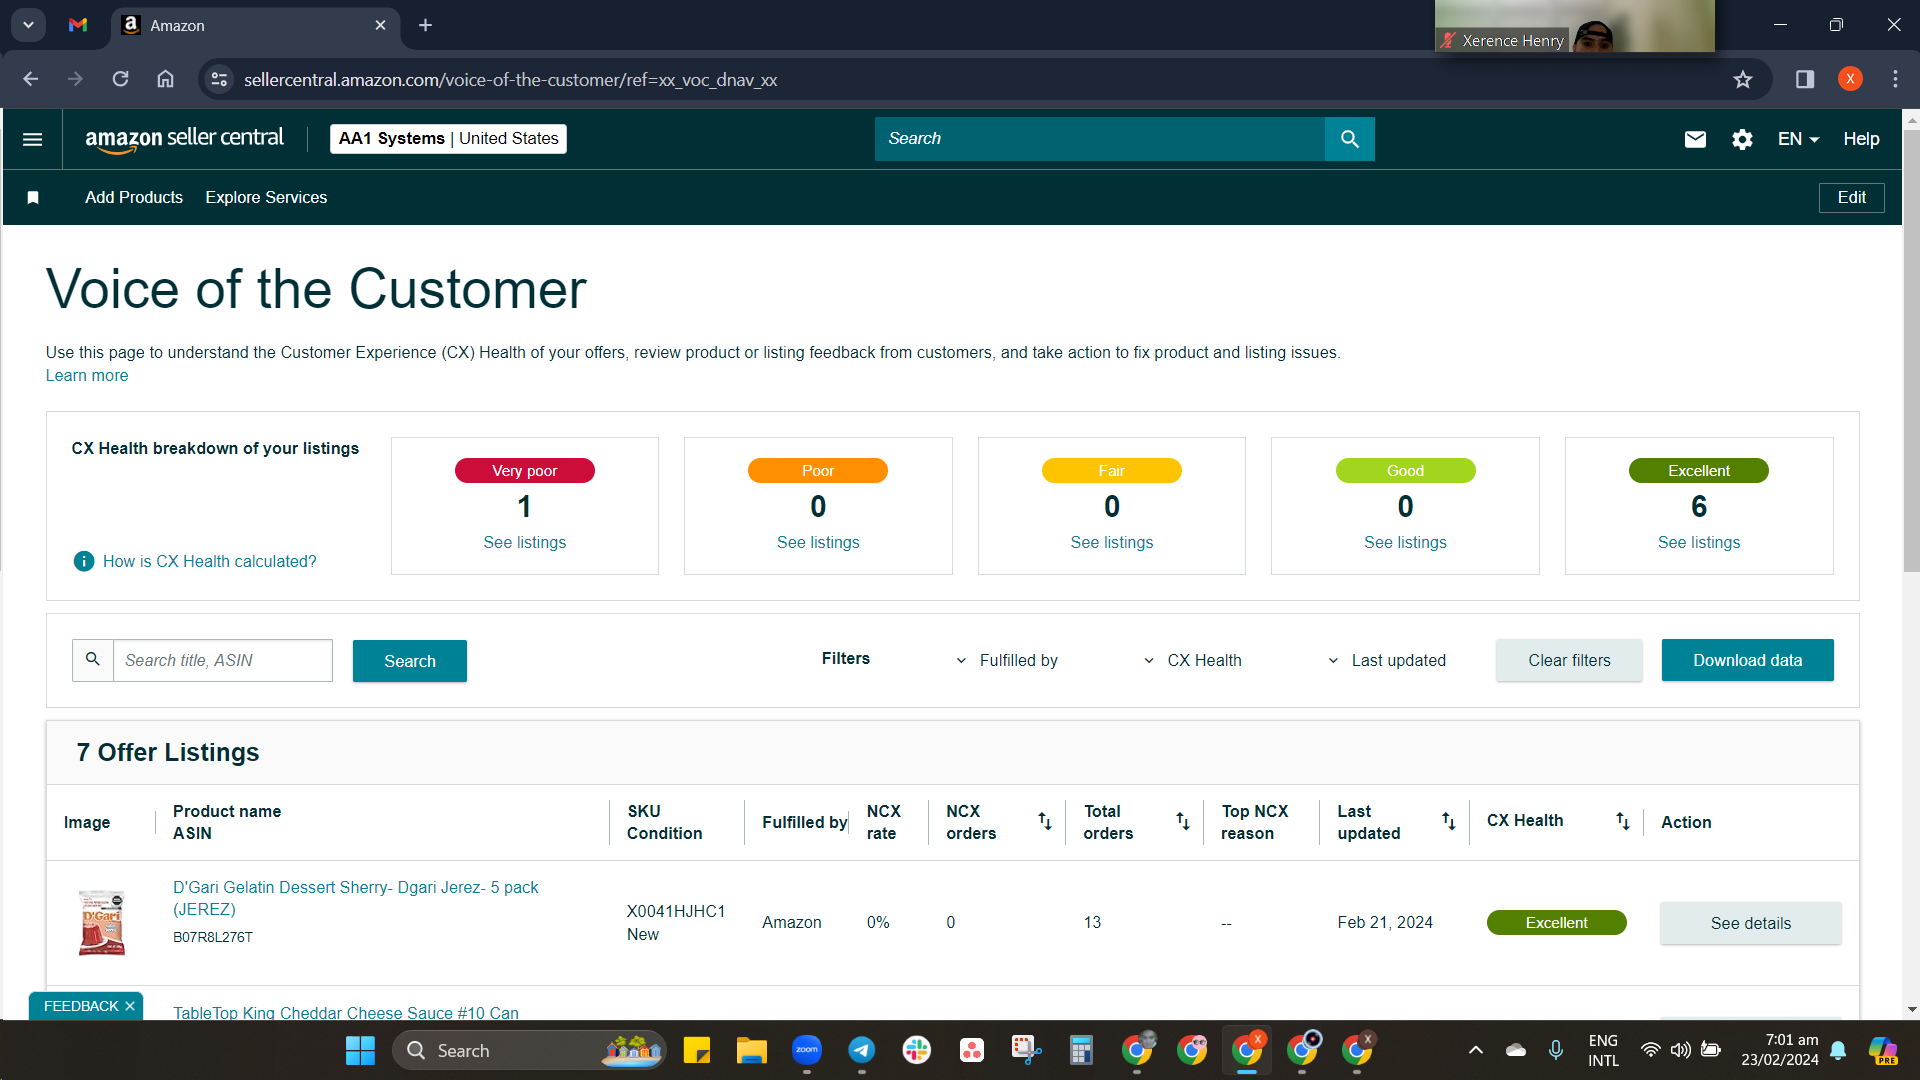Screen dimensions: 1920x1080
Task: Sort by Total orders column
Action: tap(1183, 821)
